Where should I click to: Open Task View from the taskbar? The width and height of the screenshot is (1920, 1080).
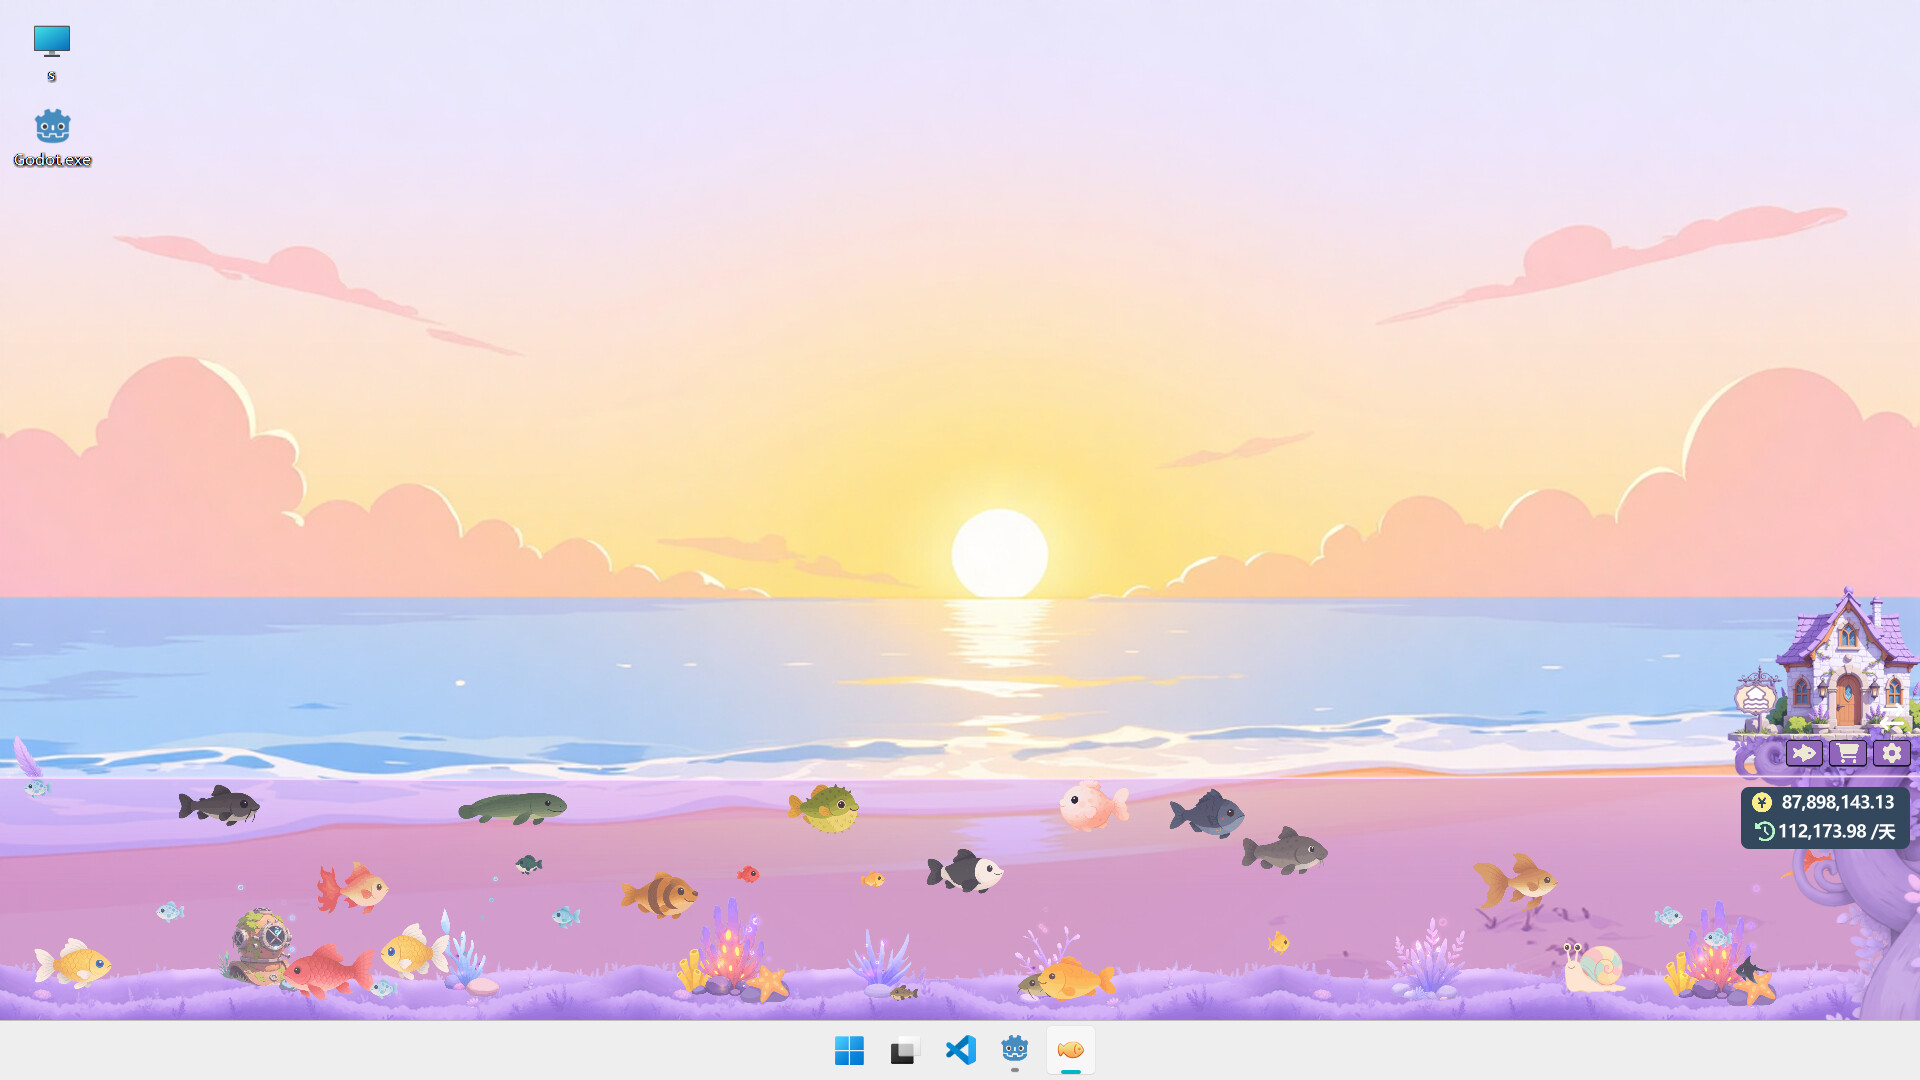(905, 1050)
